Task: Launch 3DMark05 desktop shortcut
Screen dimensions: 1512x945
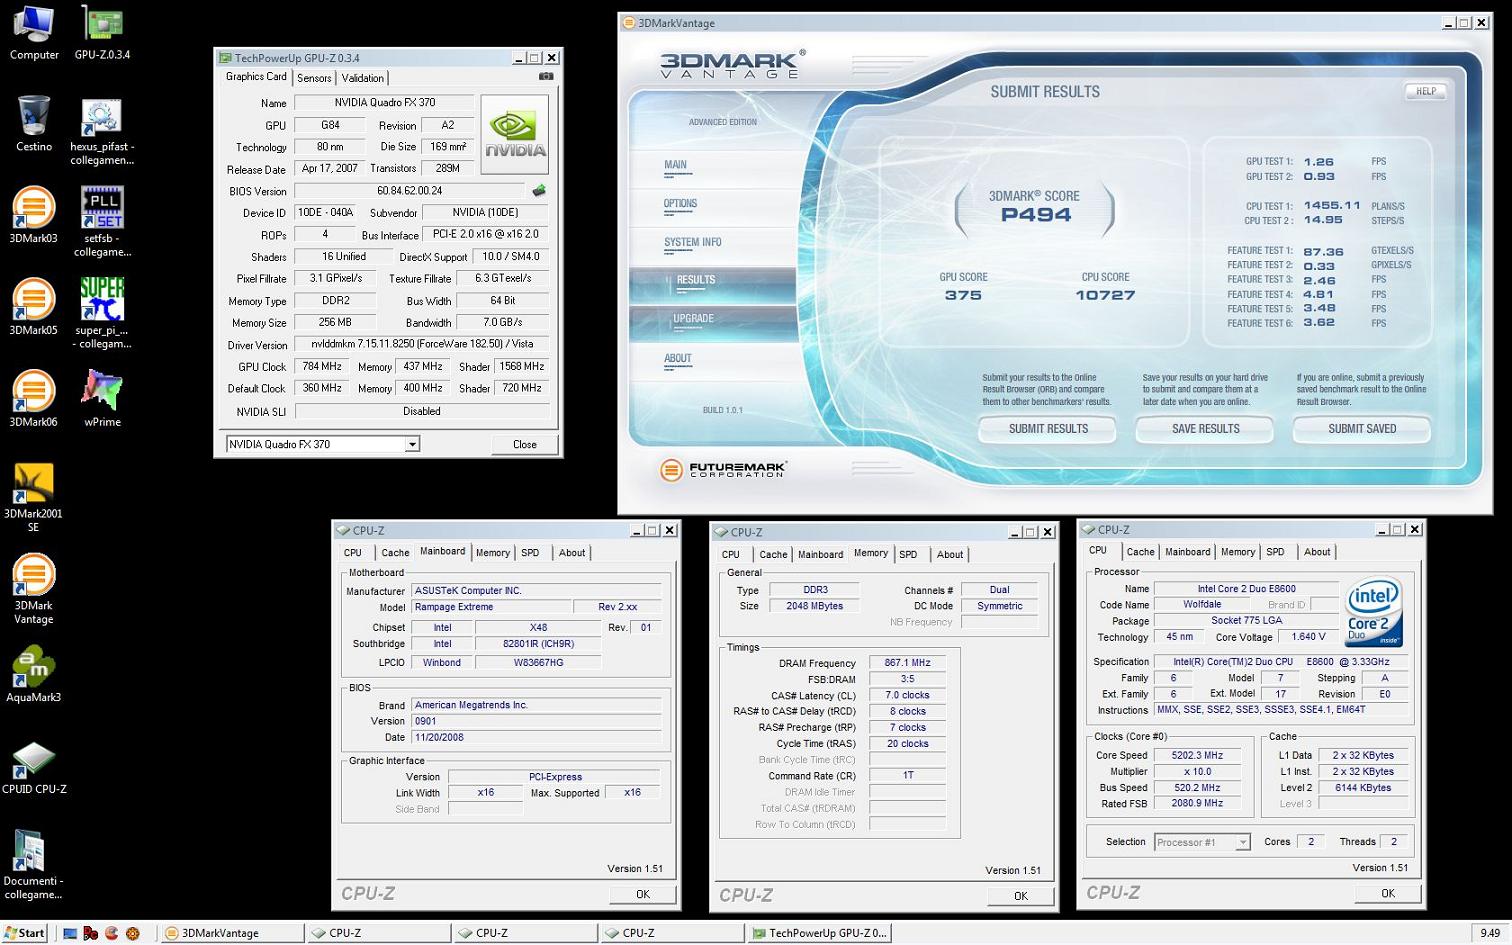Action: pos(33,307)
